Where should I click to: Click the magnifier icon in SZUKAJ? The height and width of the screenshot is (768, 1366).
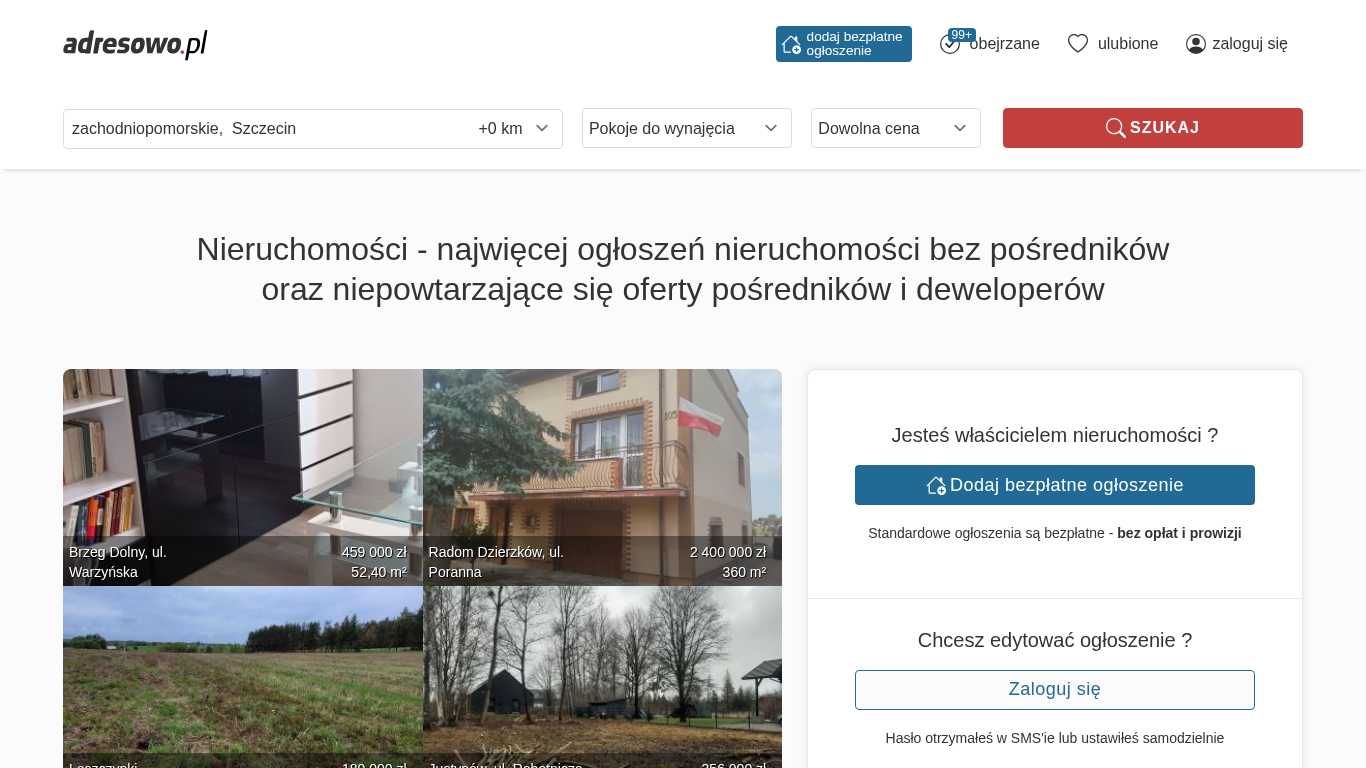click(x=1115, y=128)
